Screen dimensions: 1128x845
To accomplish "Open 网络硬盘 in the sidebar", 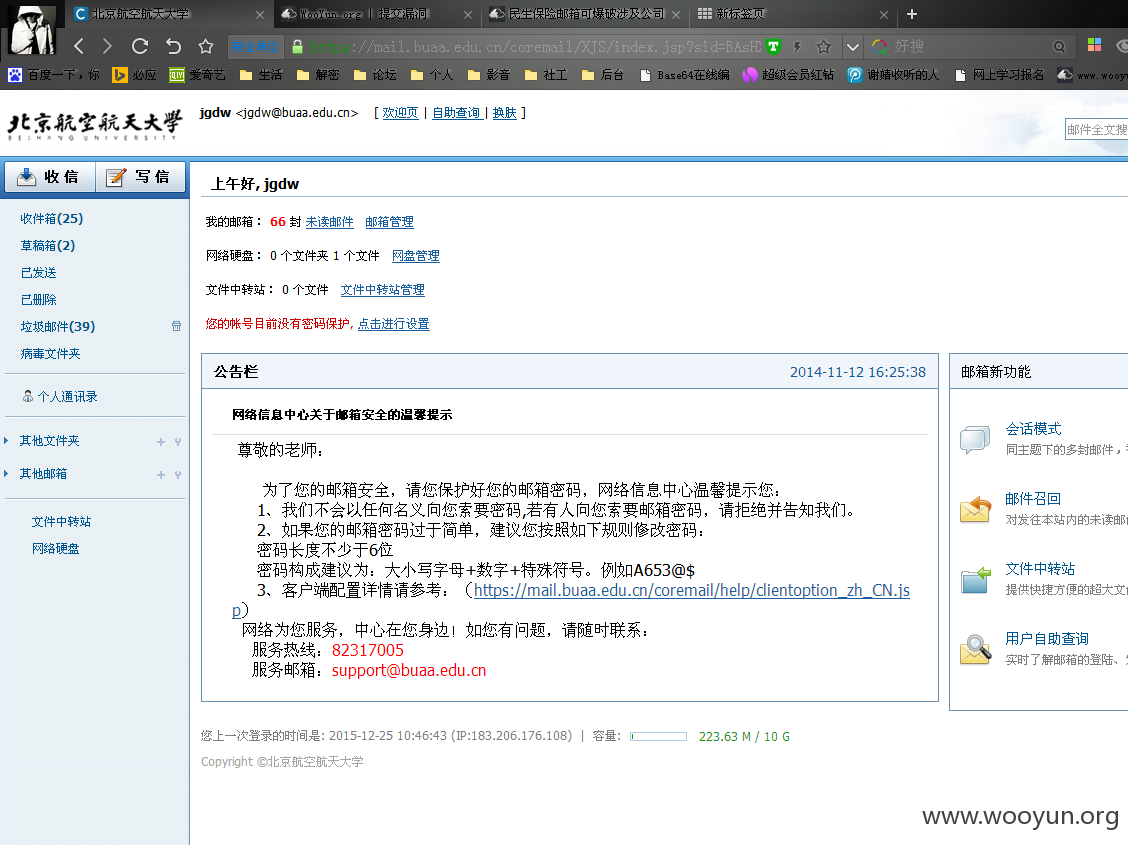I will point(55,549).
